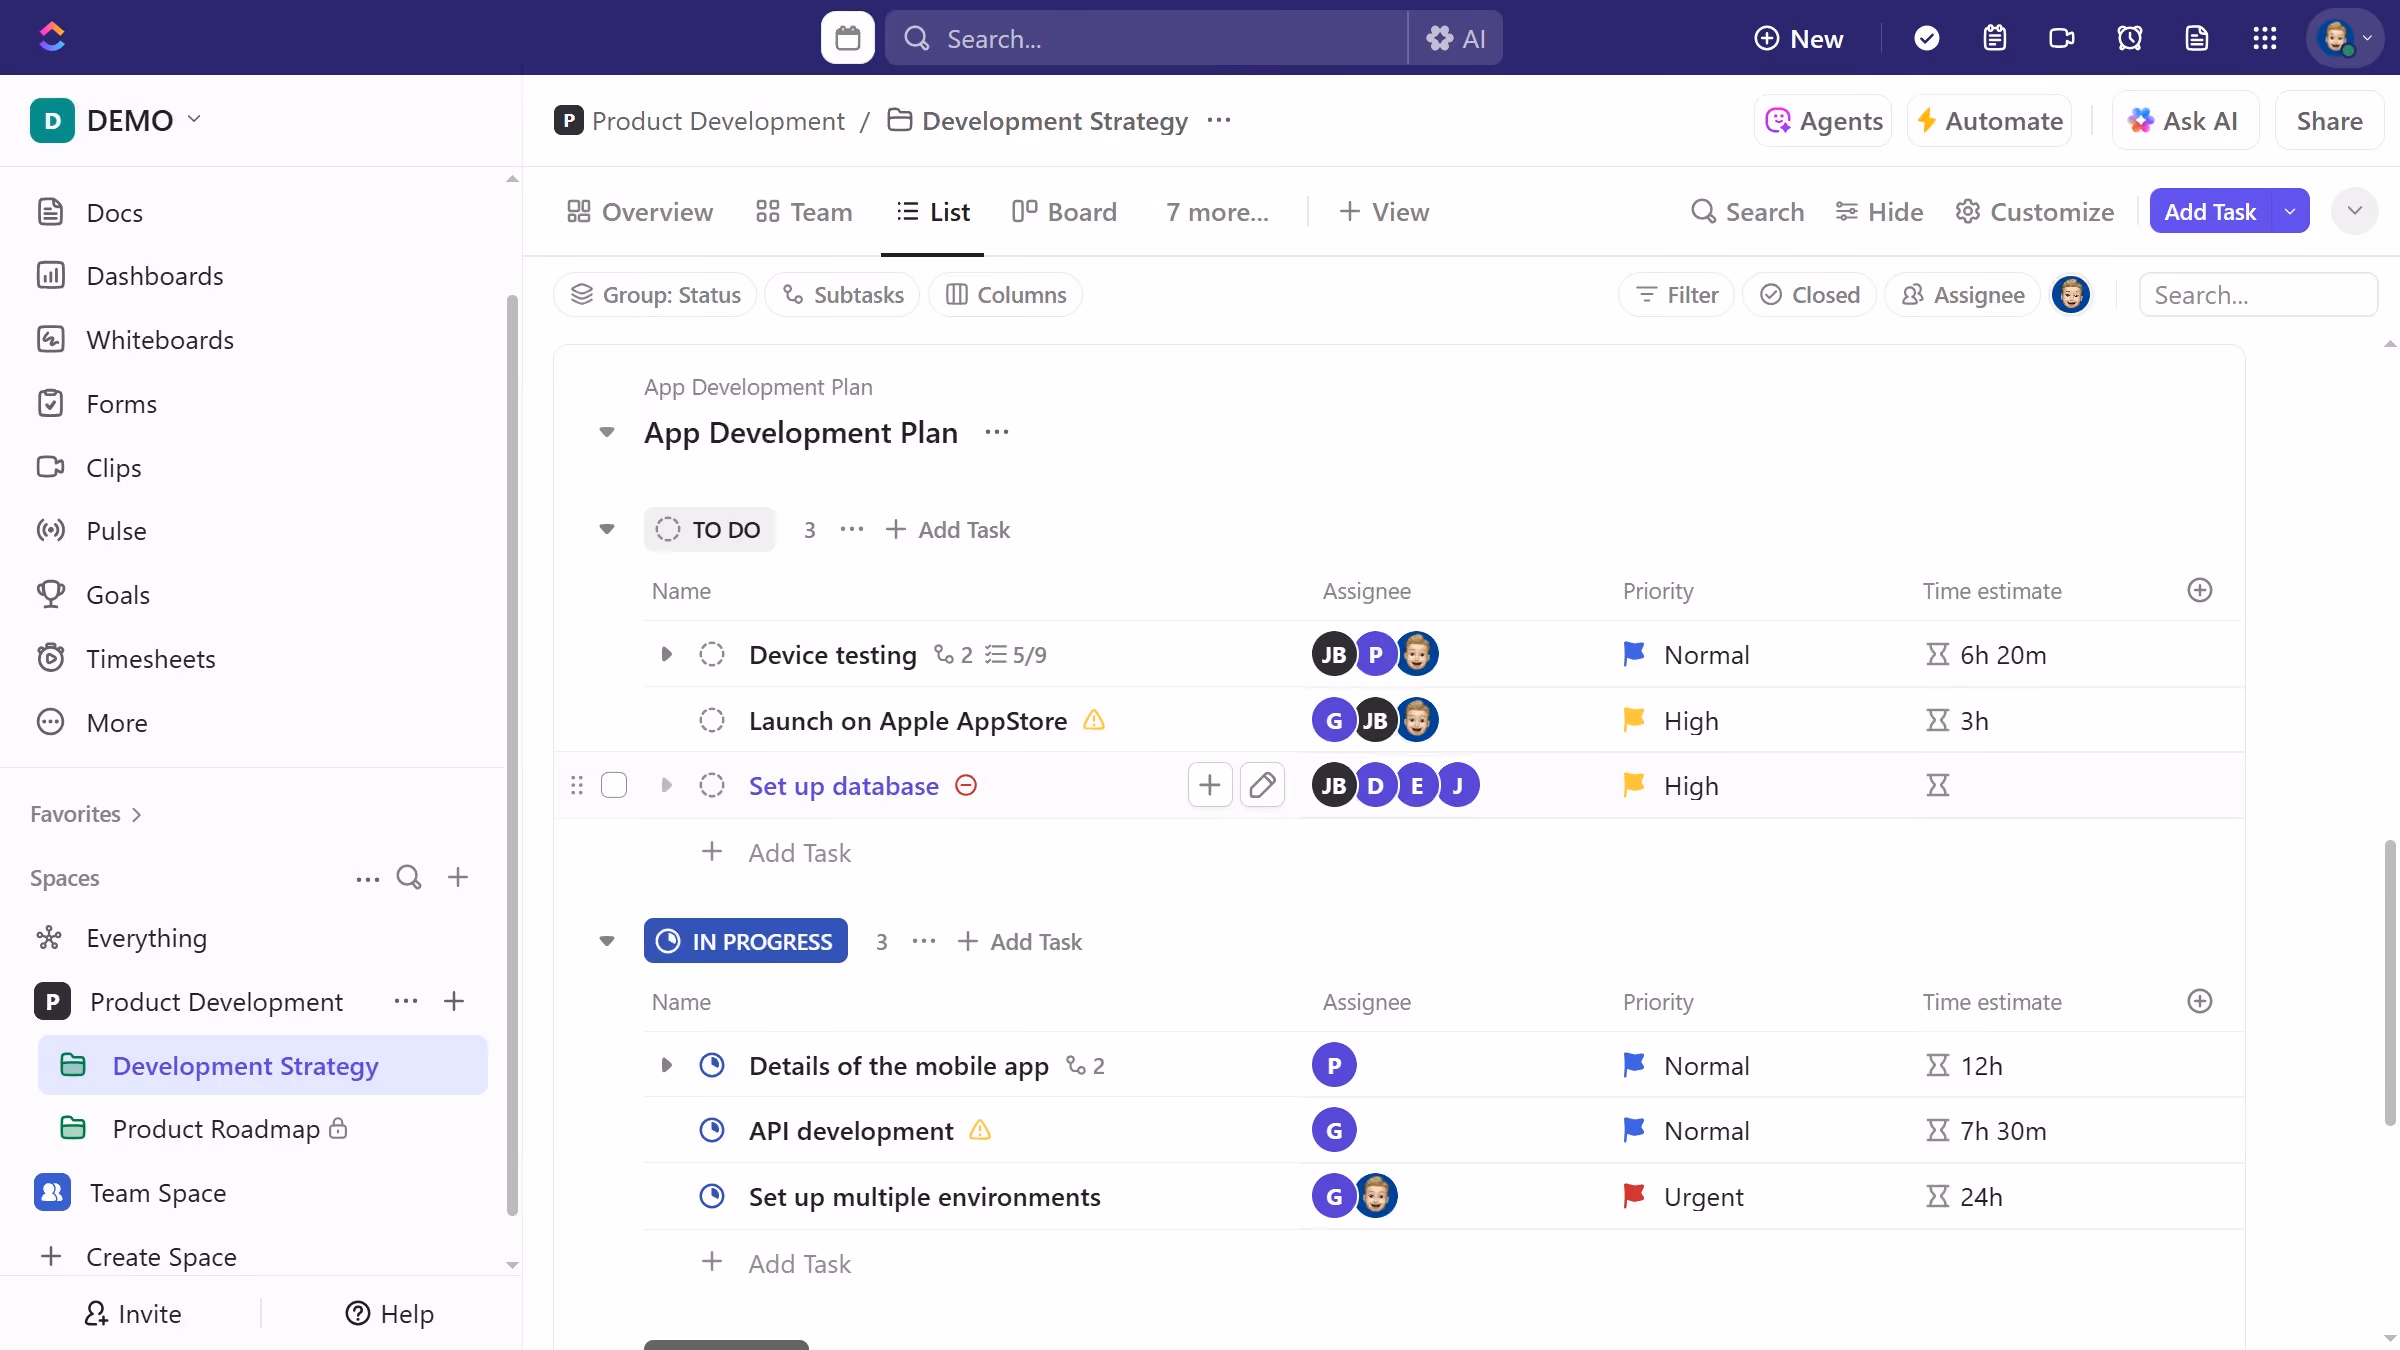Change Normal priority flag of Device testing
The width and height of the screenshot is (2400, 1350).
[1634, 654]
